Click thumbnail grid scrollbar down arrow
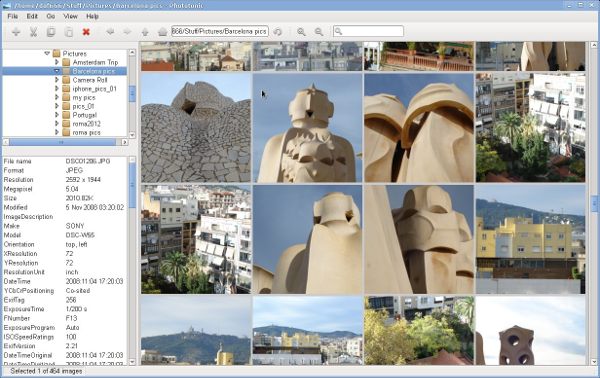Screen dimensions: 600x378 [x=594, y=362]
